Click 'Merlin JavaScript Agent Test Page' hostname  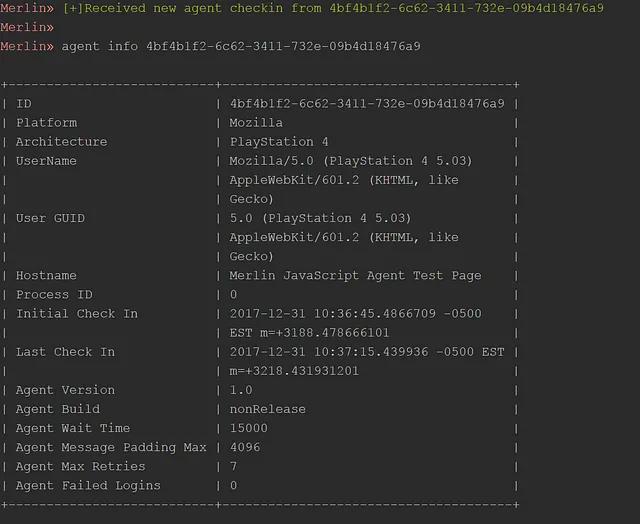[355, 275]
